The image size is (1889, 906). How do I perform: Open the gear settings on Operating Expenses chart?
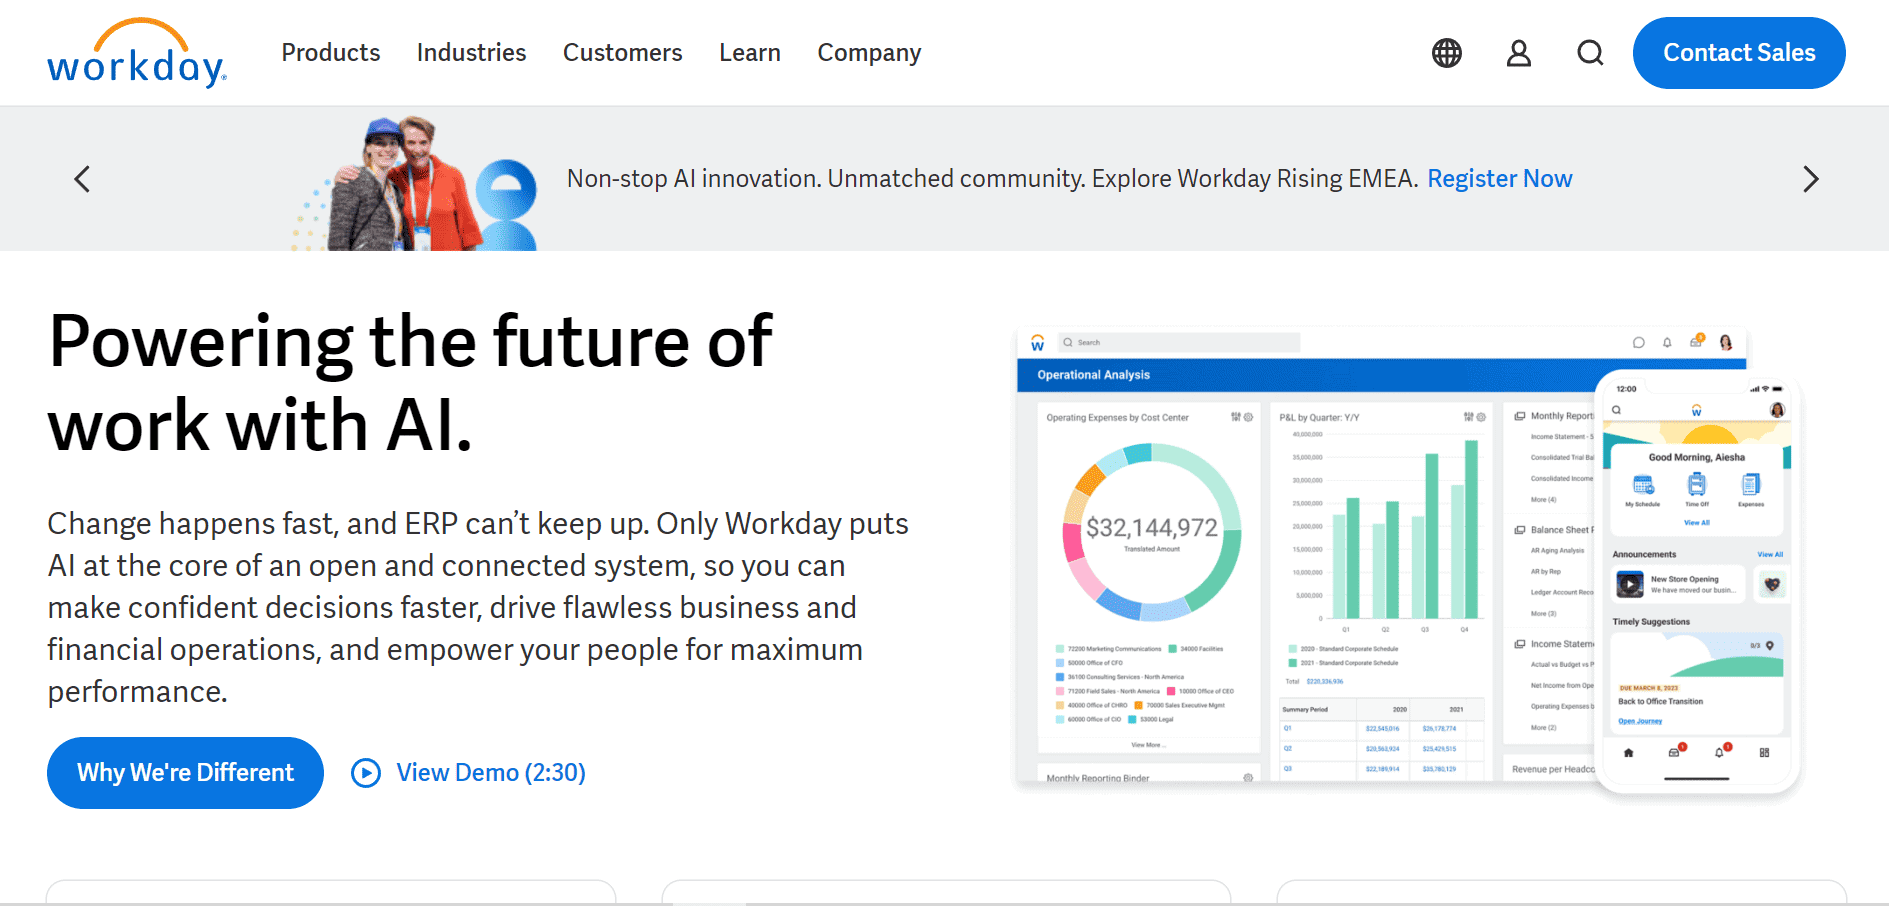pos(1248,417)
